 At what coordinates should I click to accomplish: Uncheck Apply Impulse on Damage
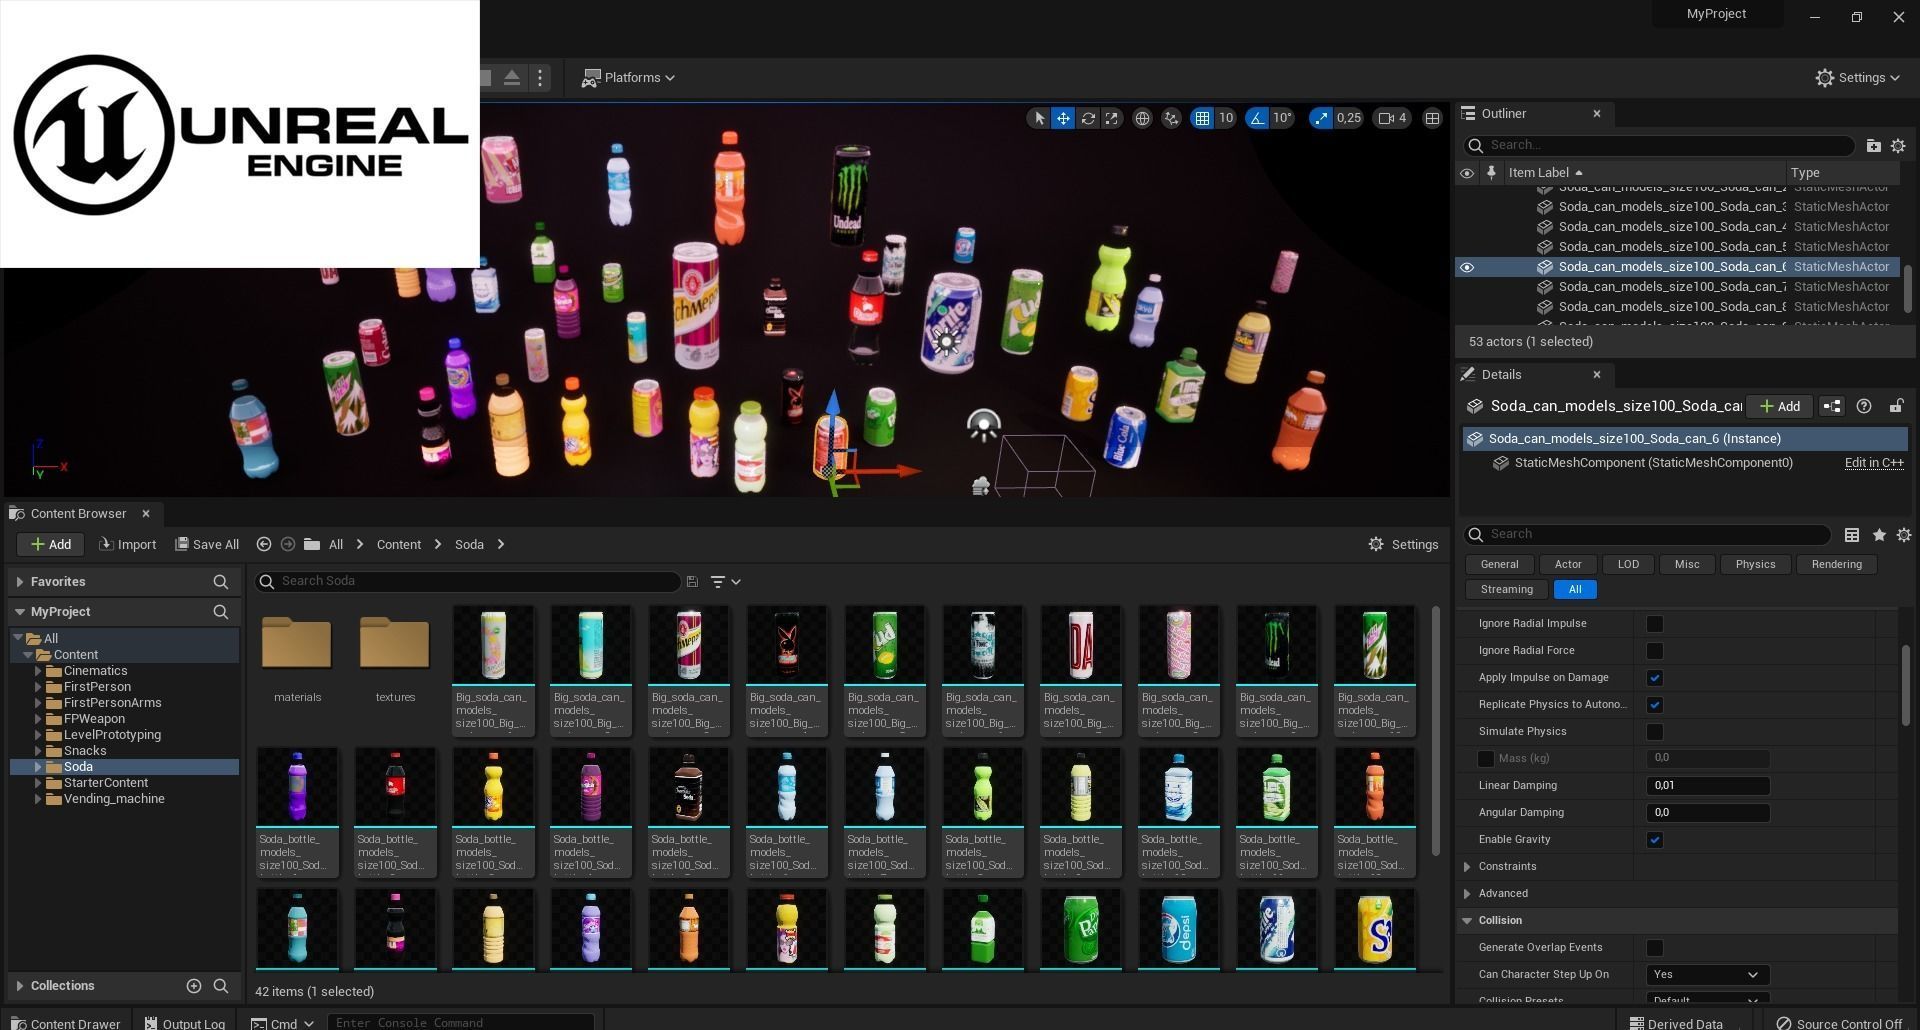(x=1655, y=678)
